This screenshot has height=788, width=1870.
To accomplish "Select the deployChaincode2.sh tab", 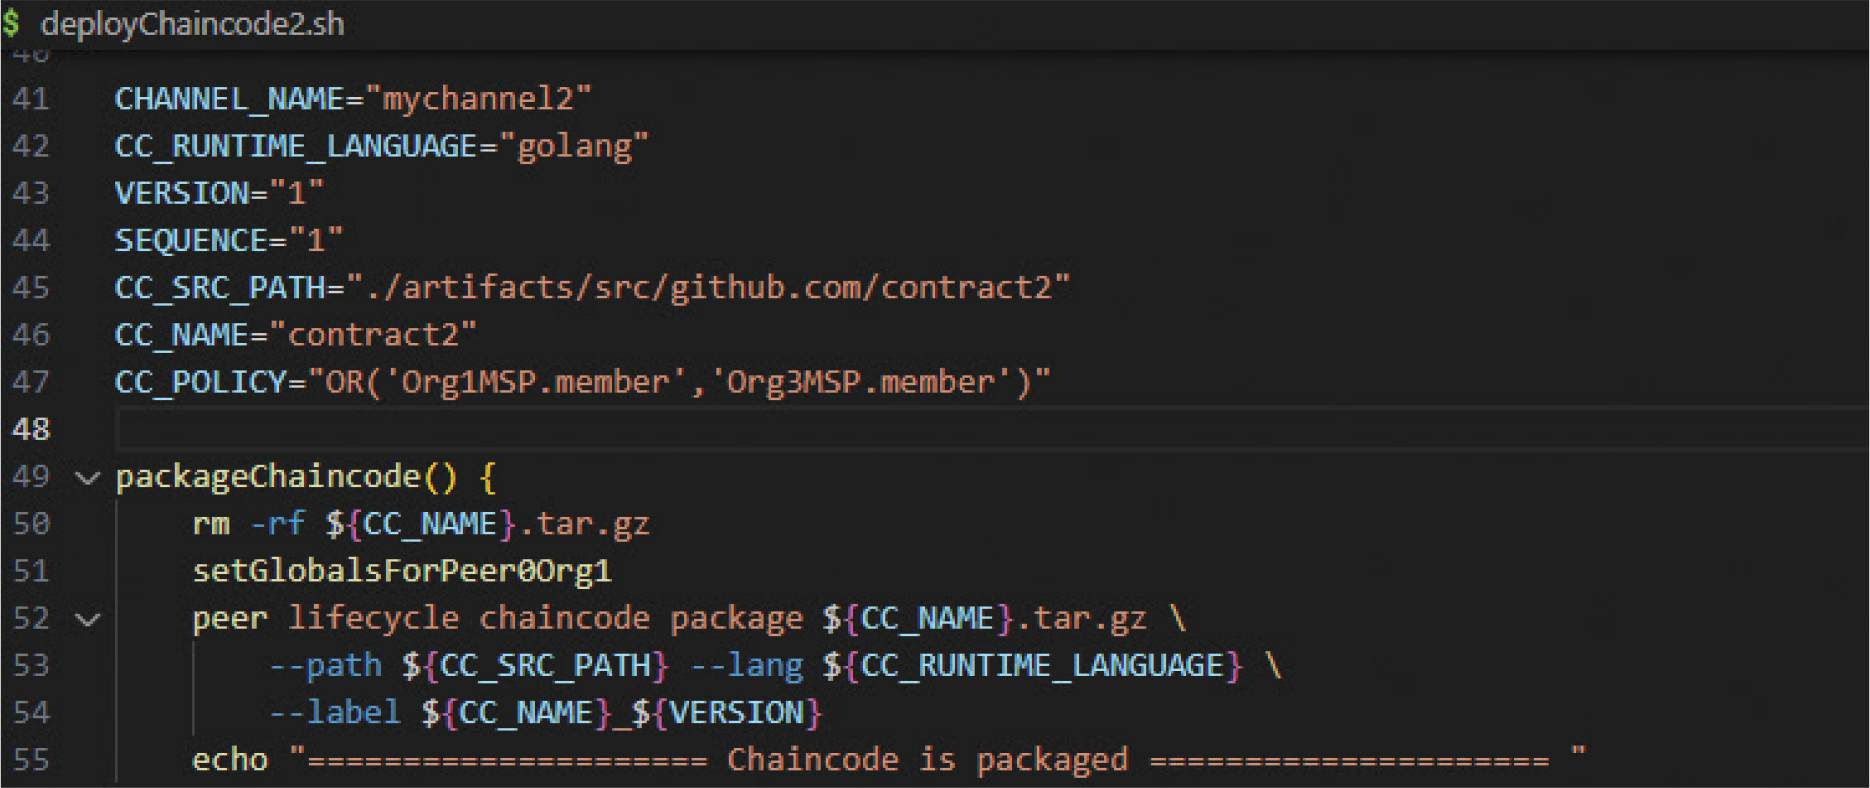I will [x=192, y=23].
